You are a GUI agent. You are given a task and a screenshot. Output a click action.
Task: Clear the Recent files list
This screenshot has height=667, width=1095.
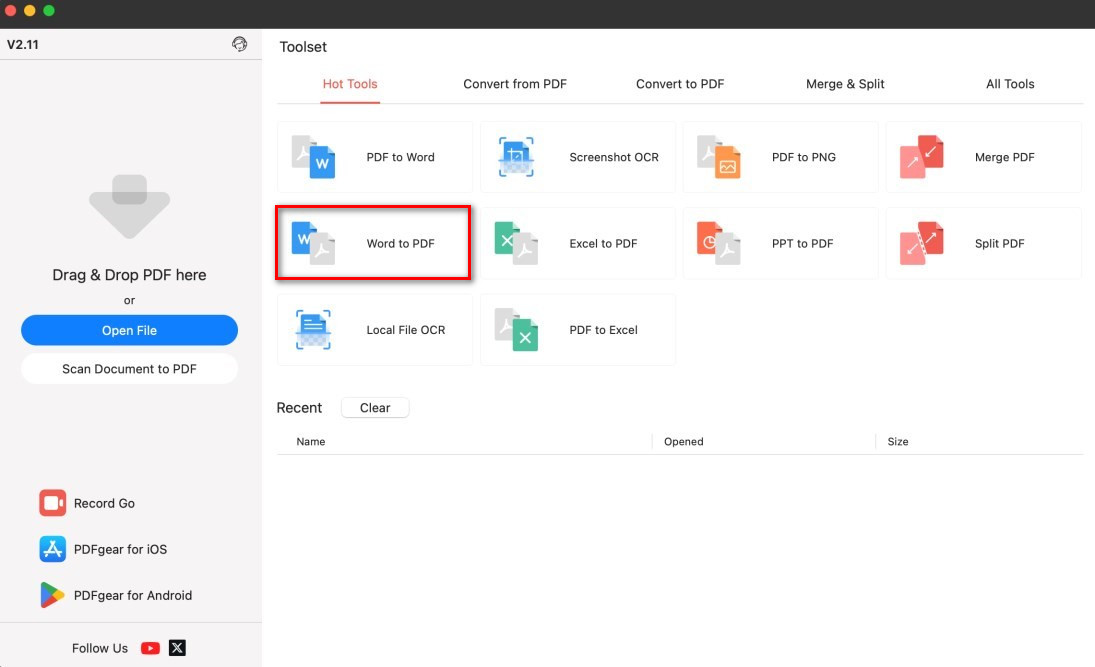(x=375, y=407)
